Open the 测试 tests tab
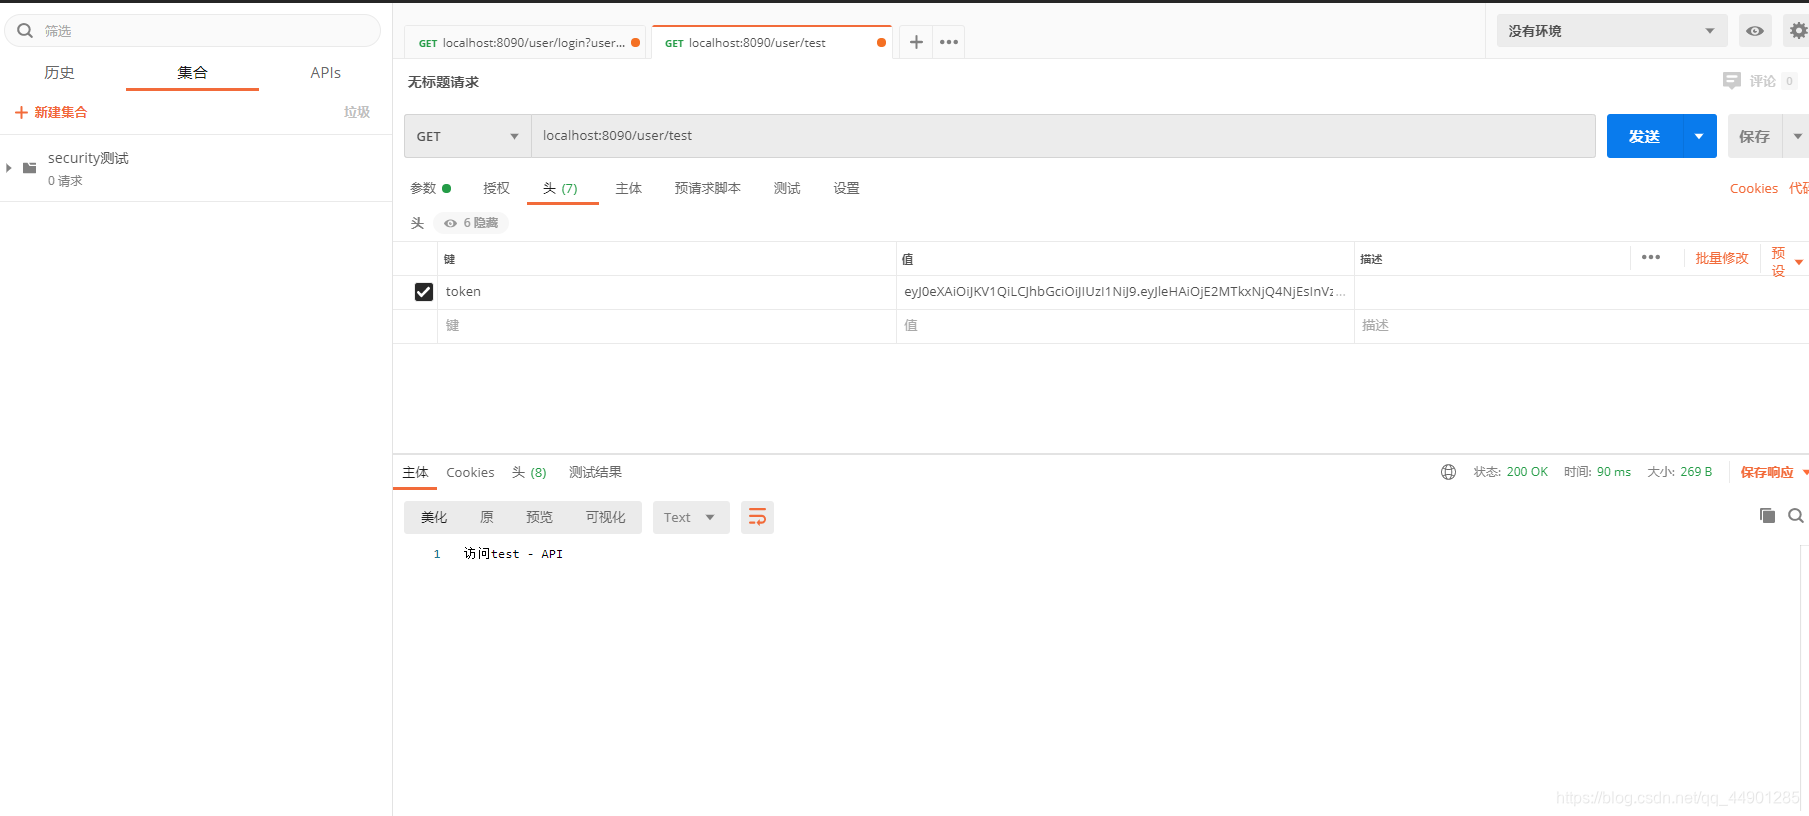Image resolution: width=1809 pixels, height=816 pixels. click(x=786, y=188)
